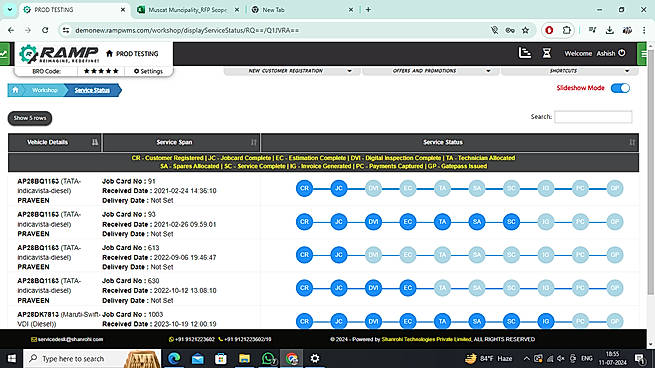
Task: Go to the Home breadcrumb icon
Action: tap(15, 90)
